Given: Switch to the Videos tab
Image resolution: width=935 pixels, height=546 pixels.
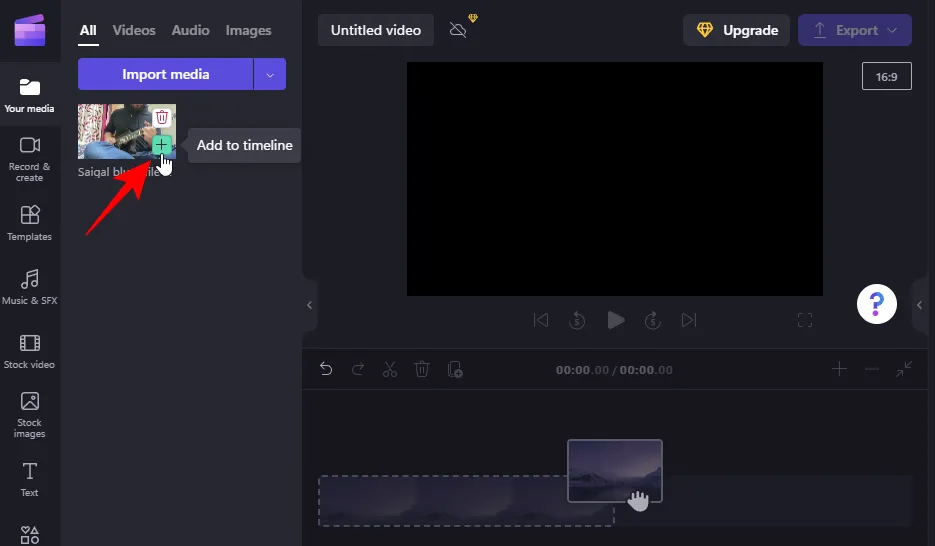Looking at the screenshot, I should click(134, 30).
